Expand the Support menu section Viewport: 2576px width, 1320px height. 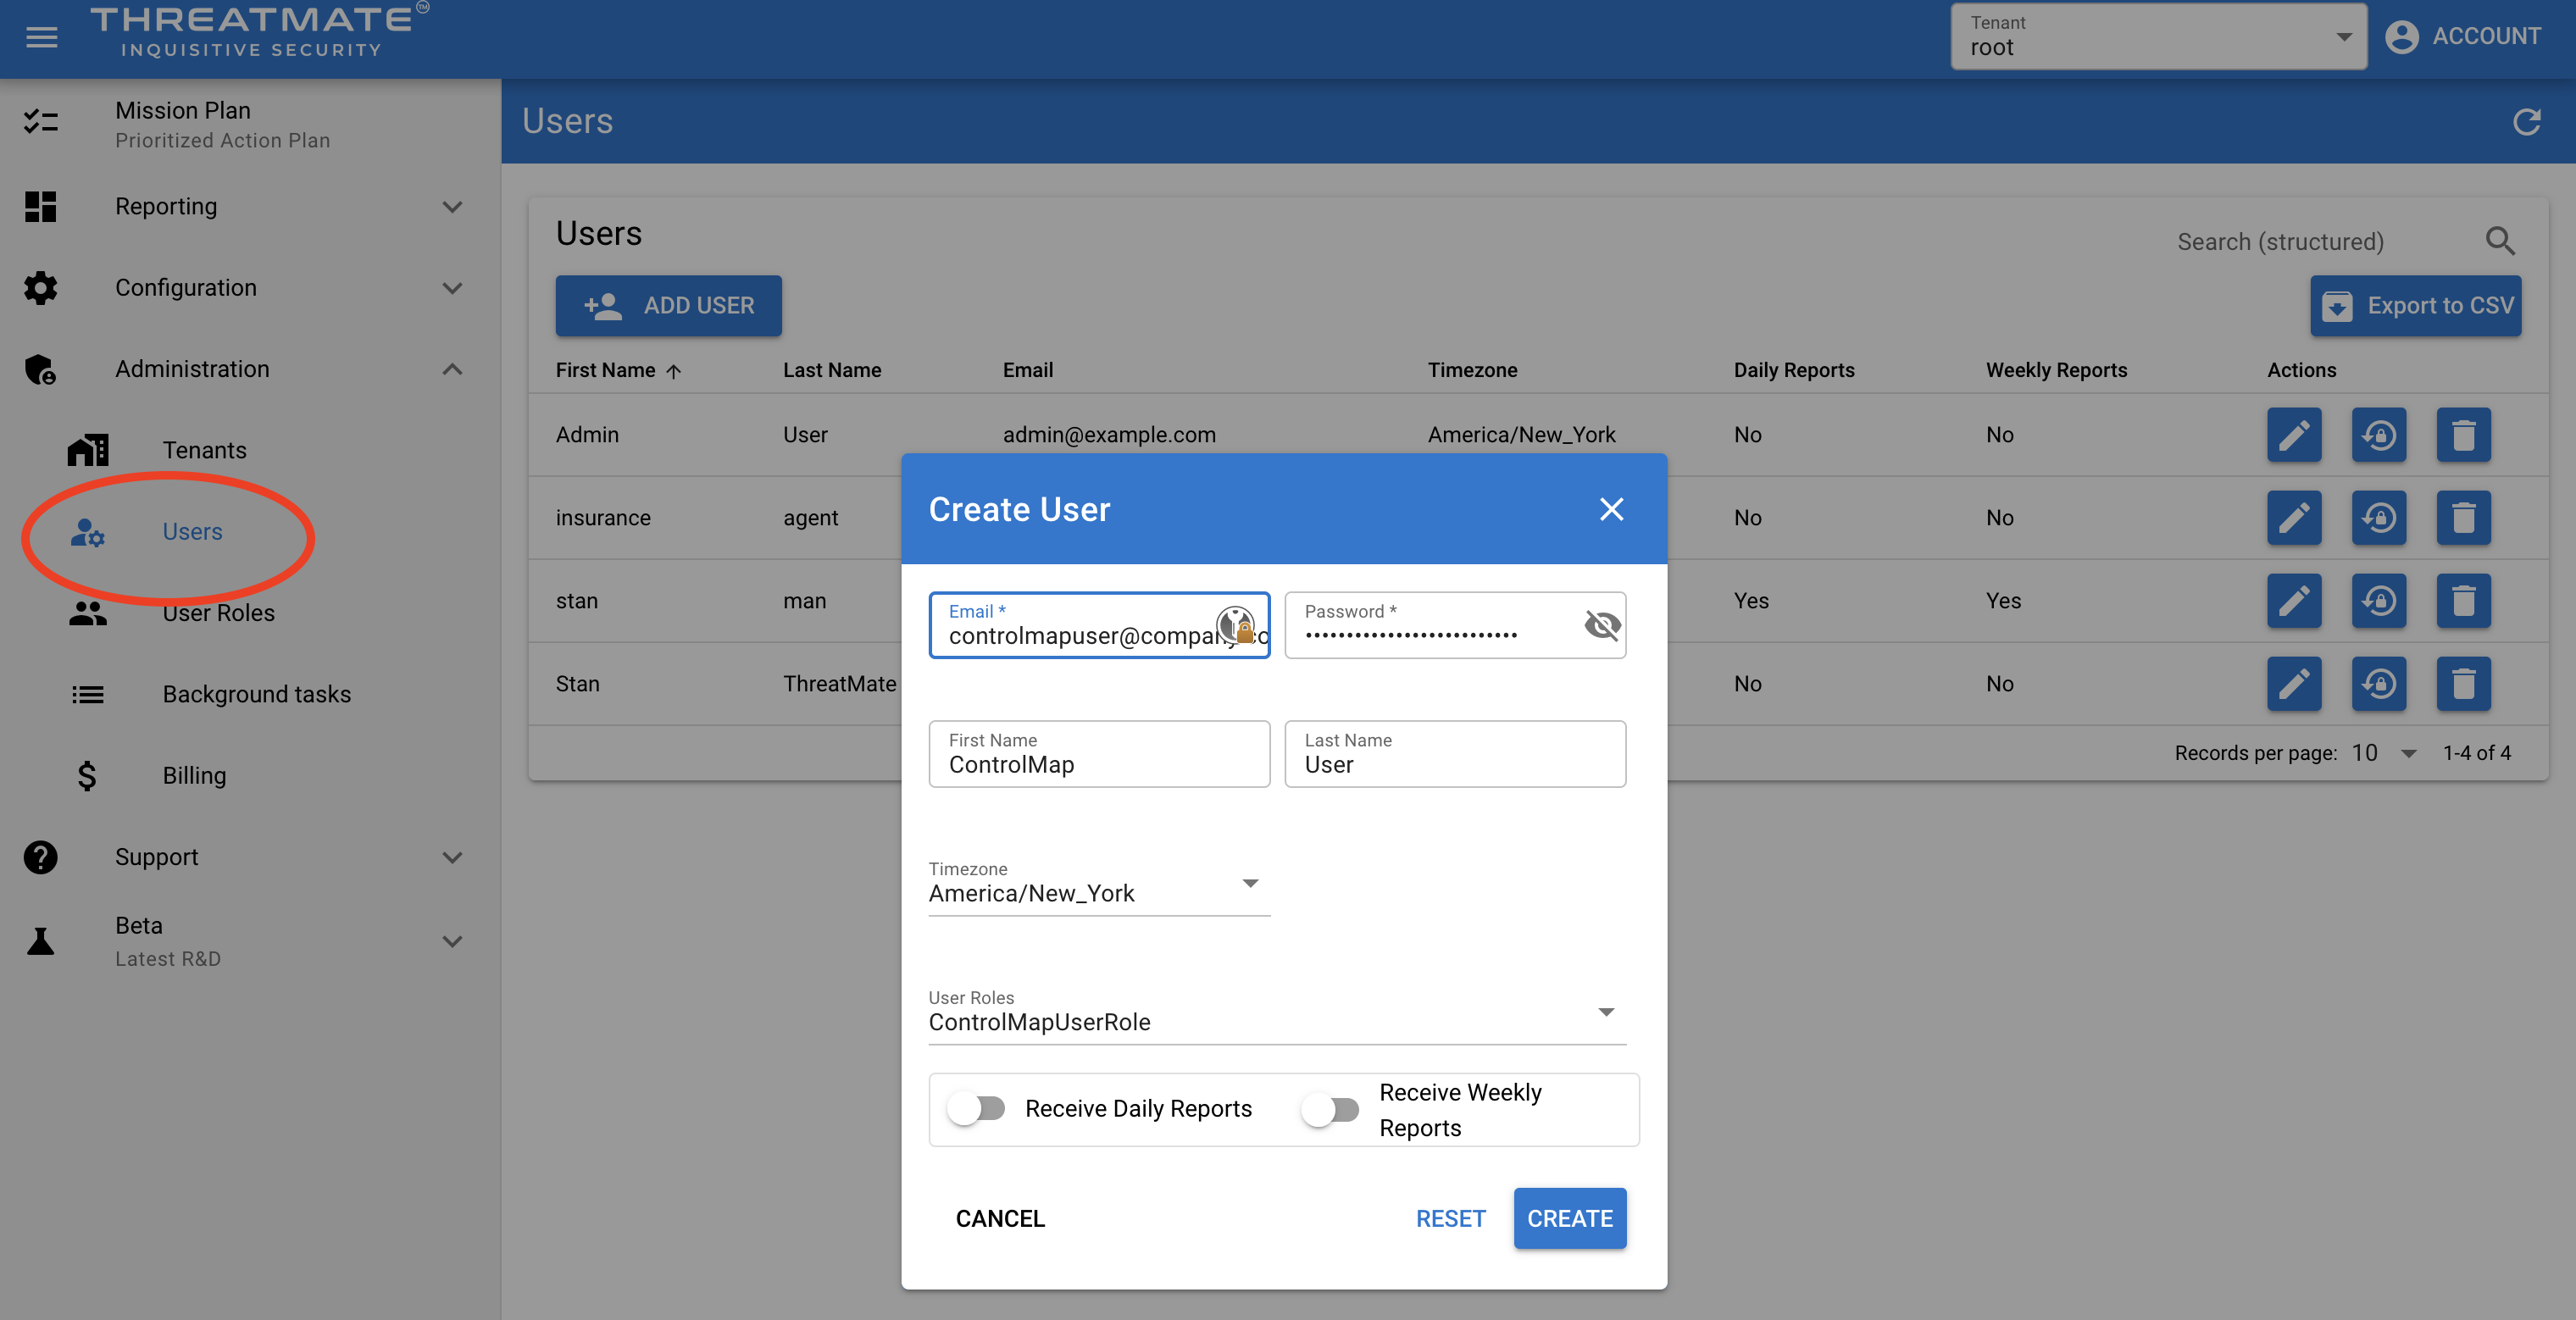(452, 857)
